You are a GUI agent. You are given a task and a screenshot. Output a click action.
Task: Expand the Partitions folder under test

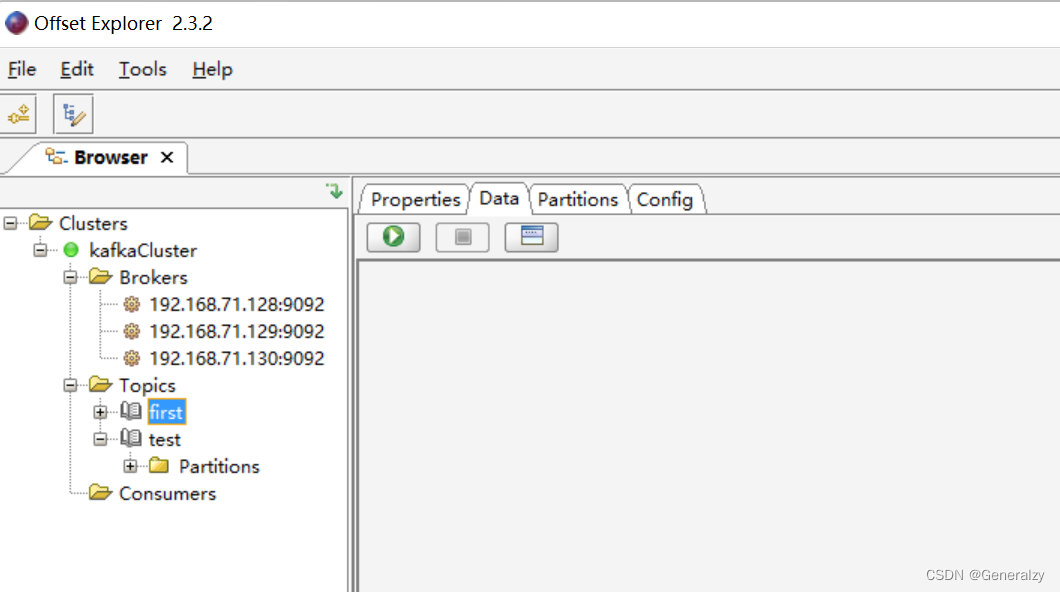pyautogui.click(x=130, y=466)
